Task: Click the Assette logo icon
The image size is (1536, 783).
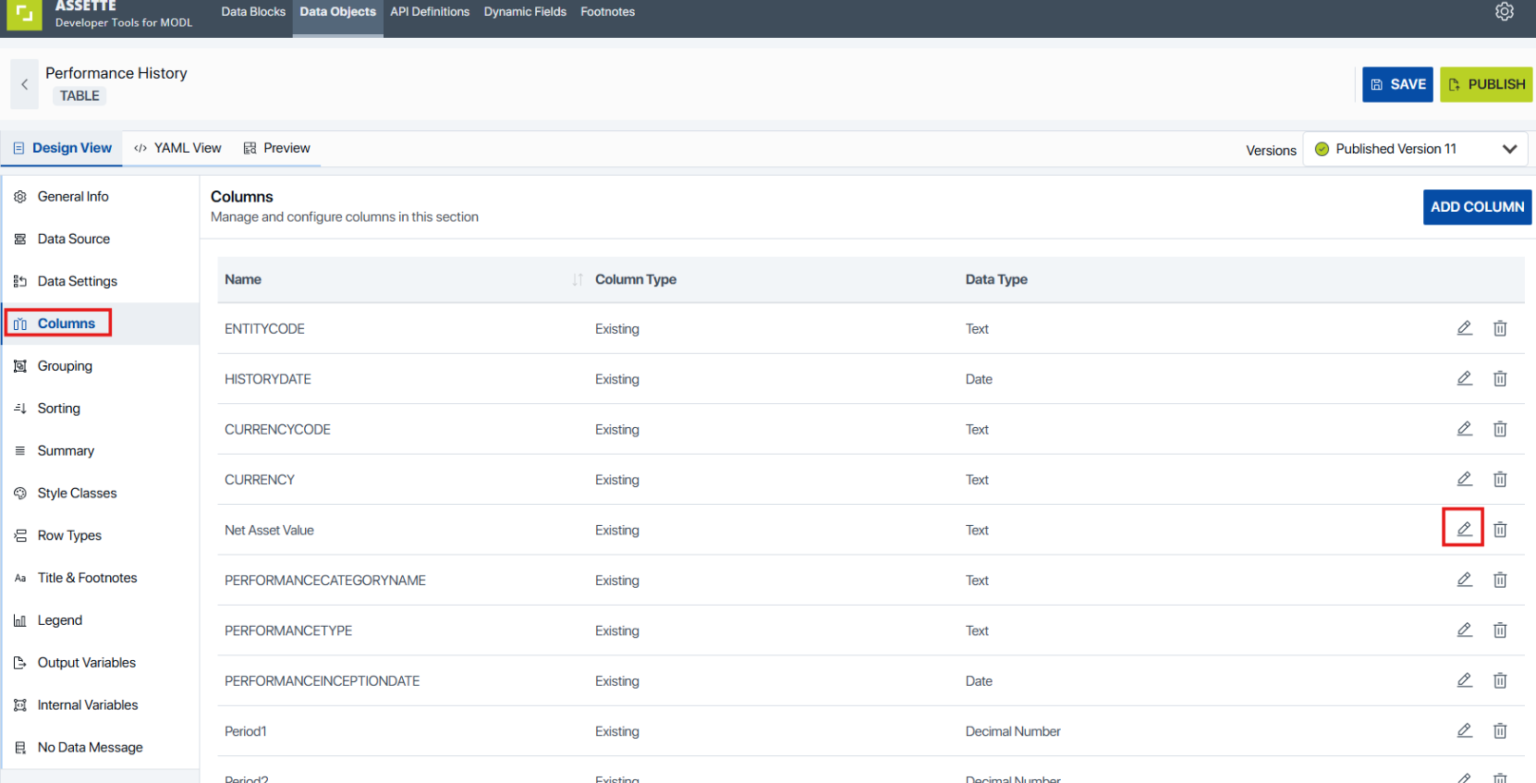Action: [24, 13]
